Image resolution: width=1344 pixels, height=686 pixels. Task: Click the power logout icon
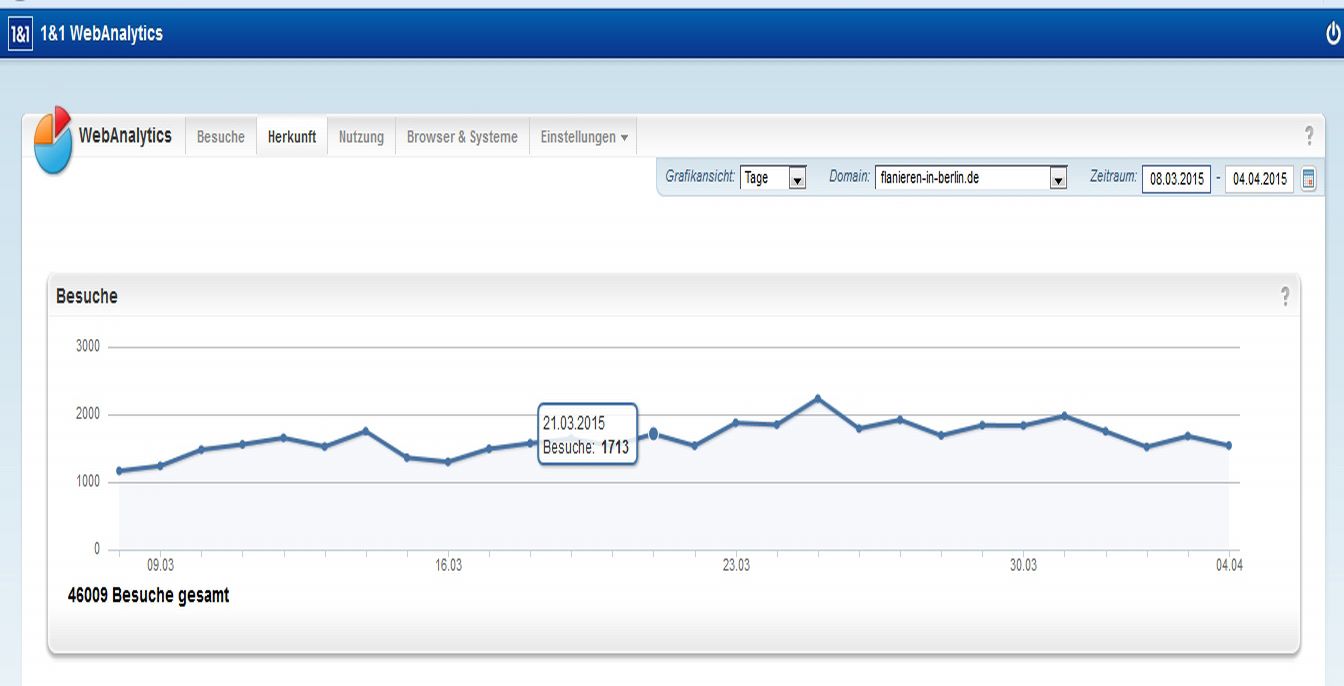point(1332,34)
